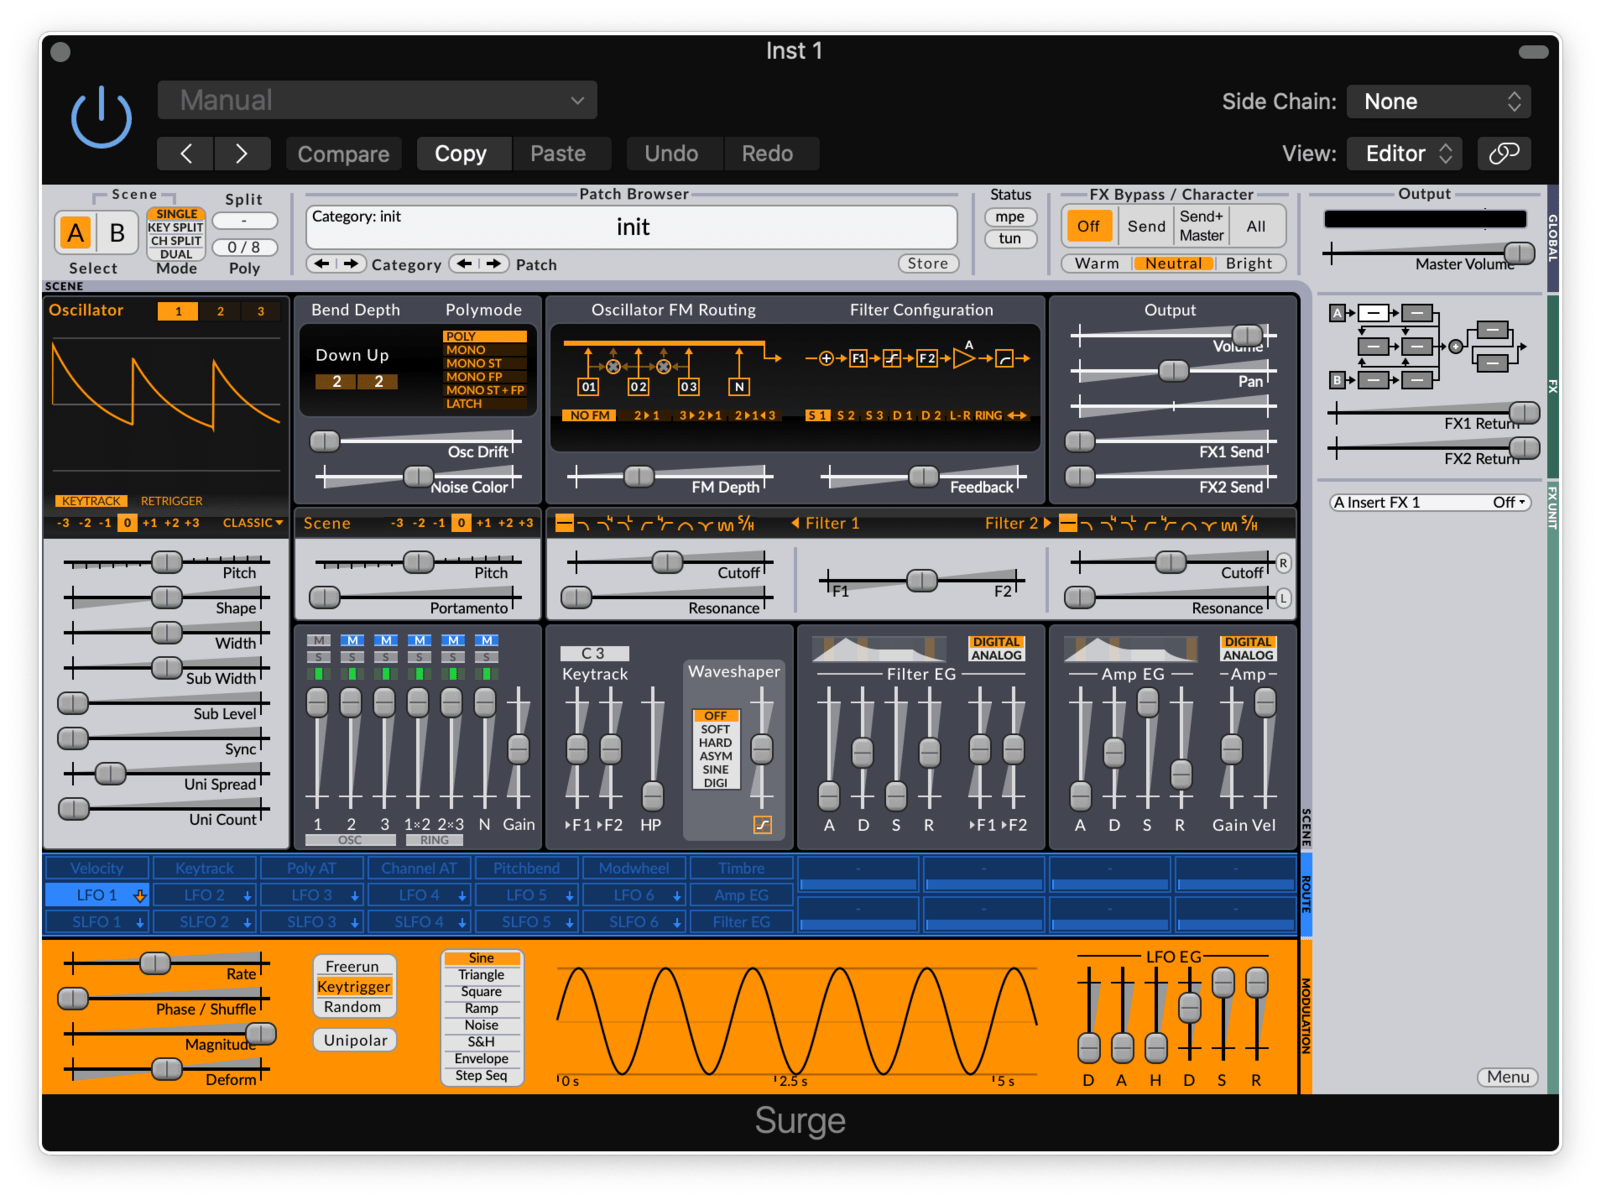
Task: Set character to Bright
Action: click(1249, 264)
